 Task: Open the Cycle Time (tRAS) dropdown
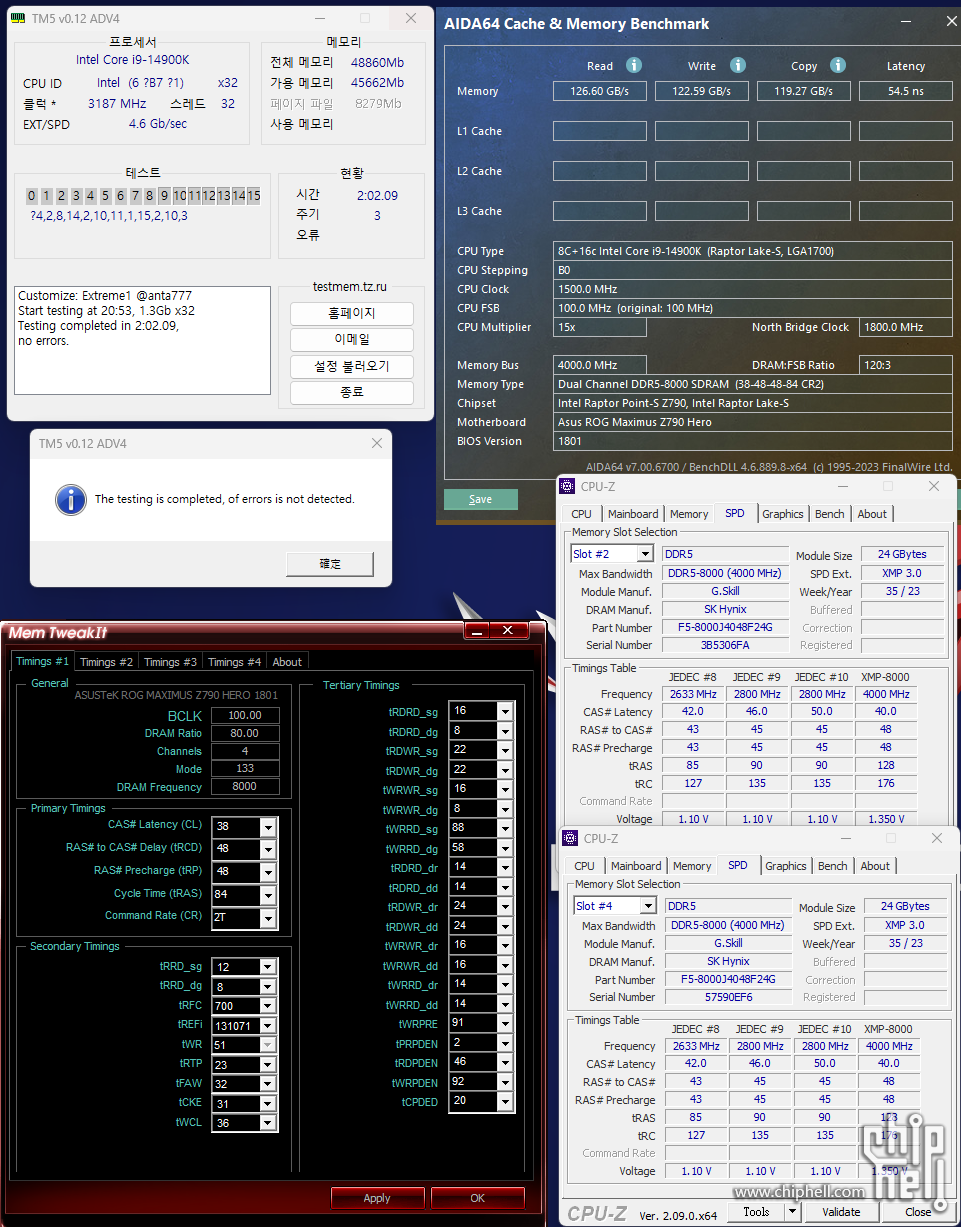point(267,895)
